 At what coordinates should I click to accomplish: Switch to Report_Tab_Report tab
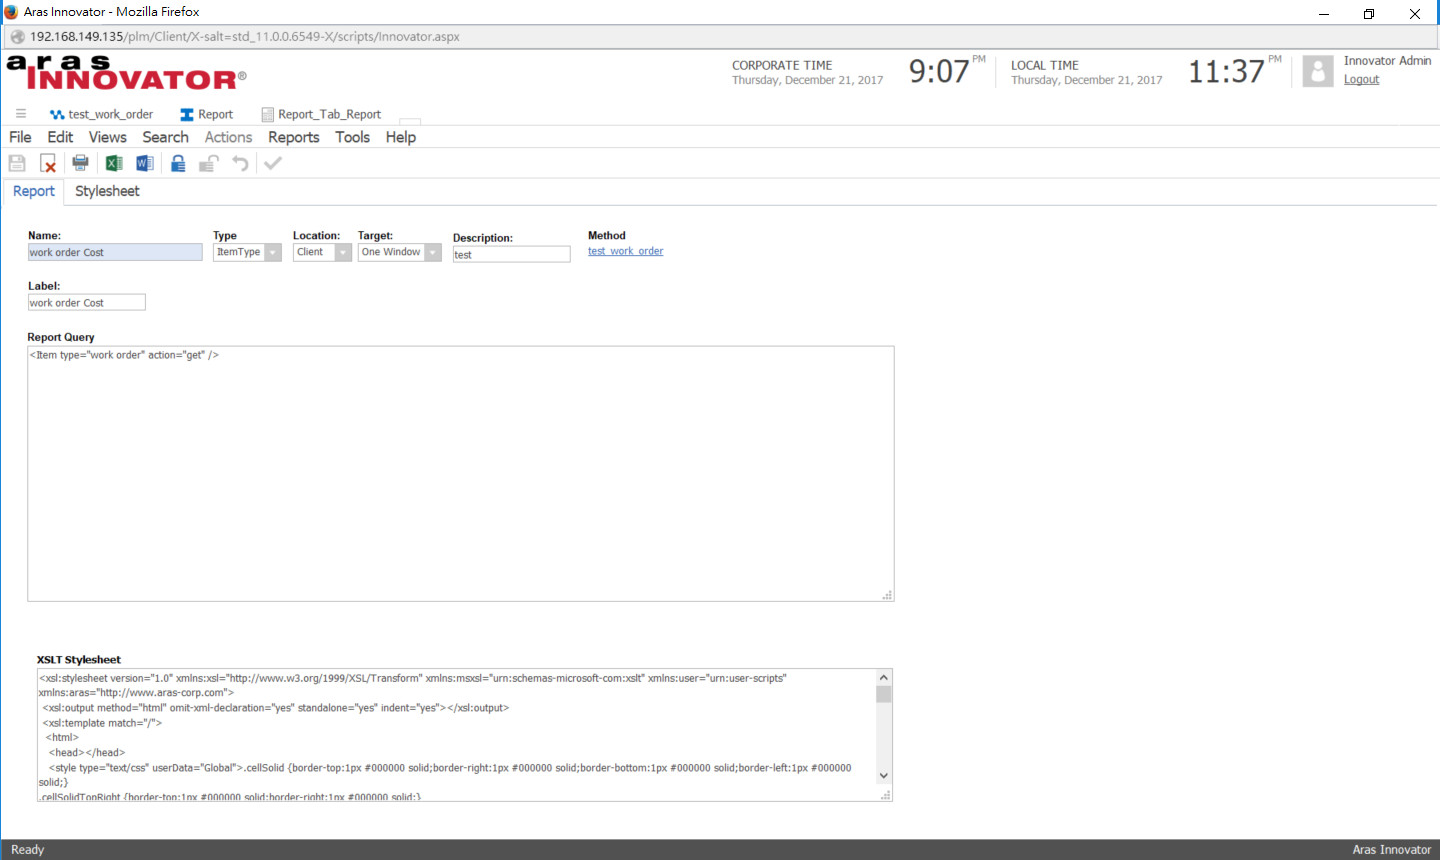pos(321,114)
